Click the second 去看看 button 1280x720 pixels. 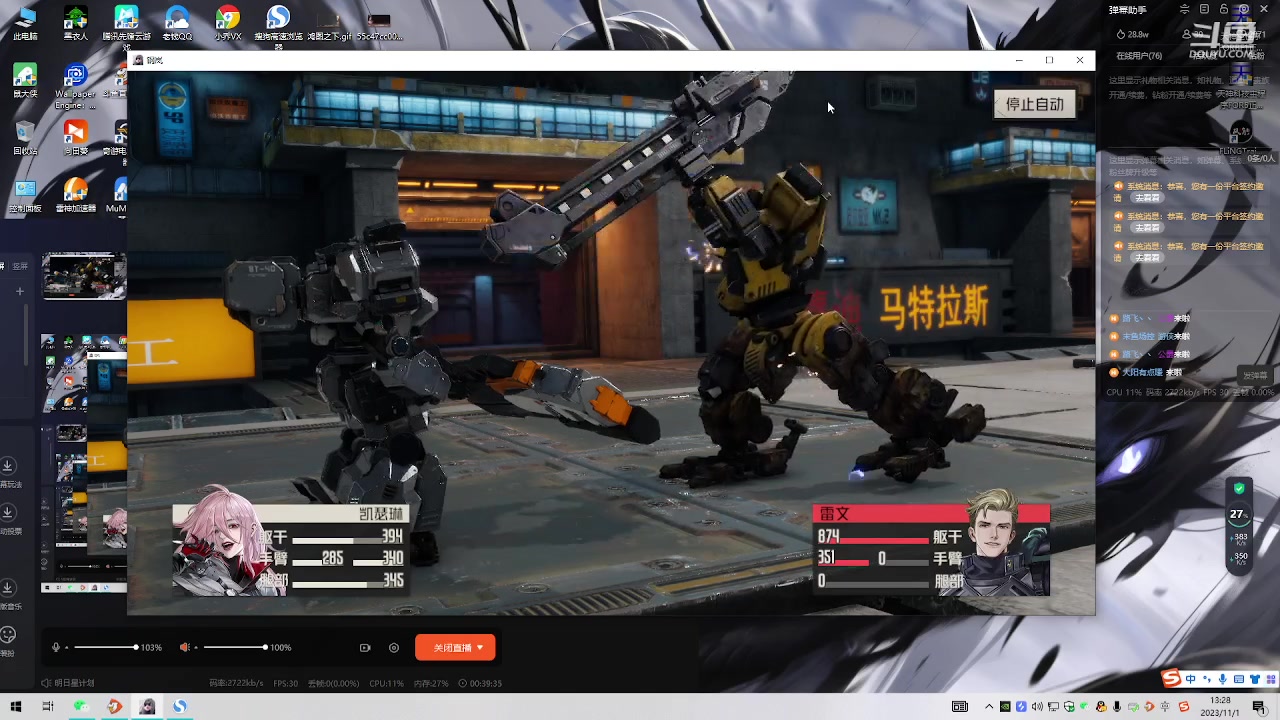click(x=1147, y=228)
